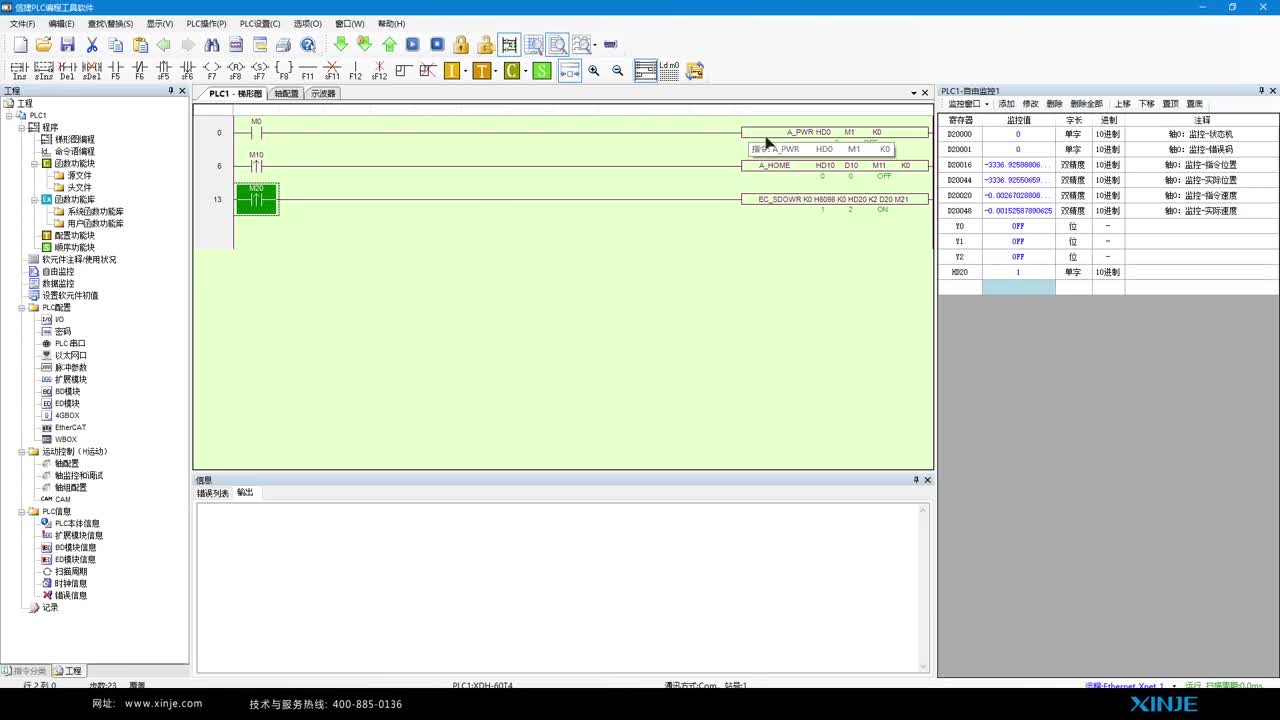Screen dimensions: 1280x720
Task: Click the Find binoculars icon
Action: pos(212,45)
